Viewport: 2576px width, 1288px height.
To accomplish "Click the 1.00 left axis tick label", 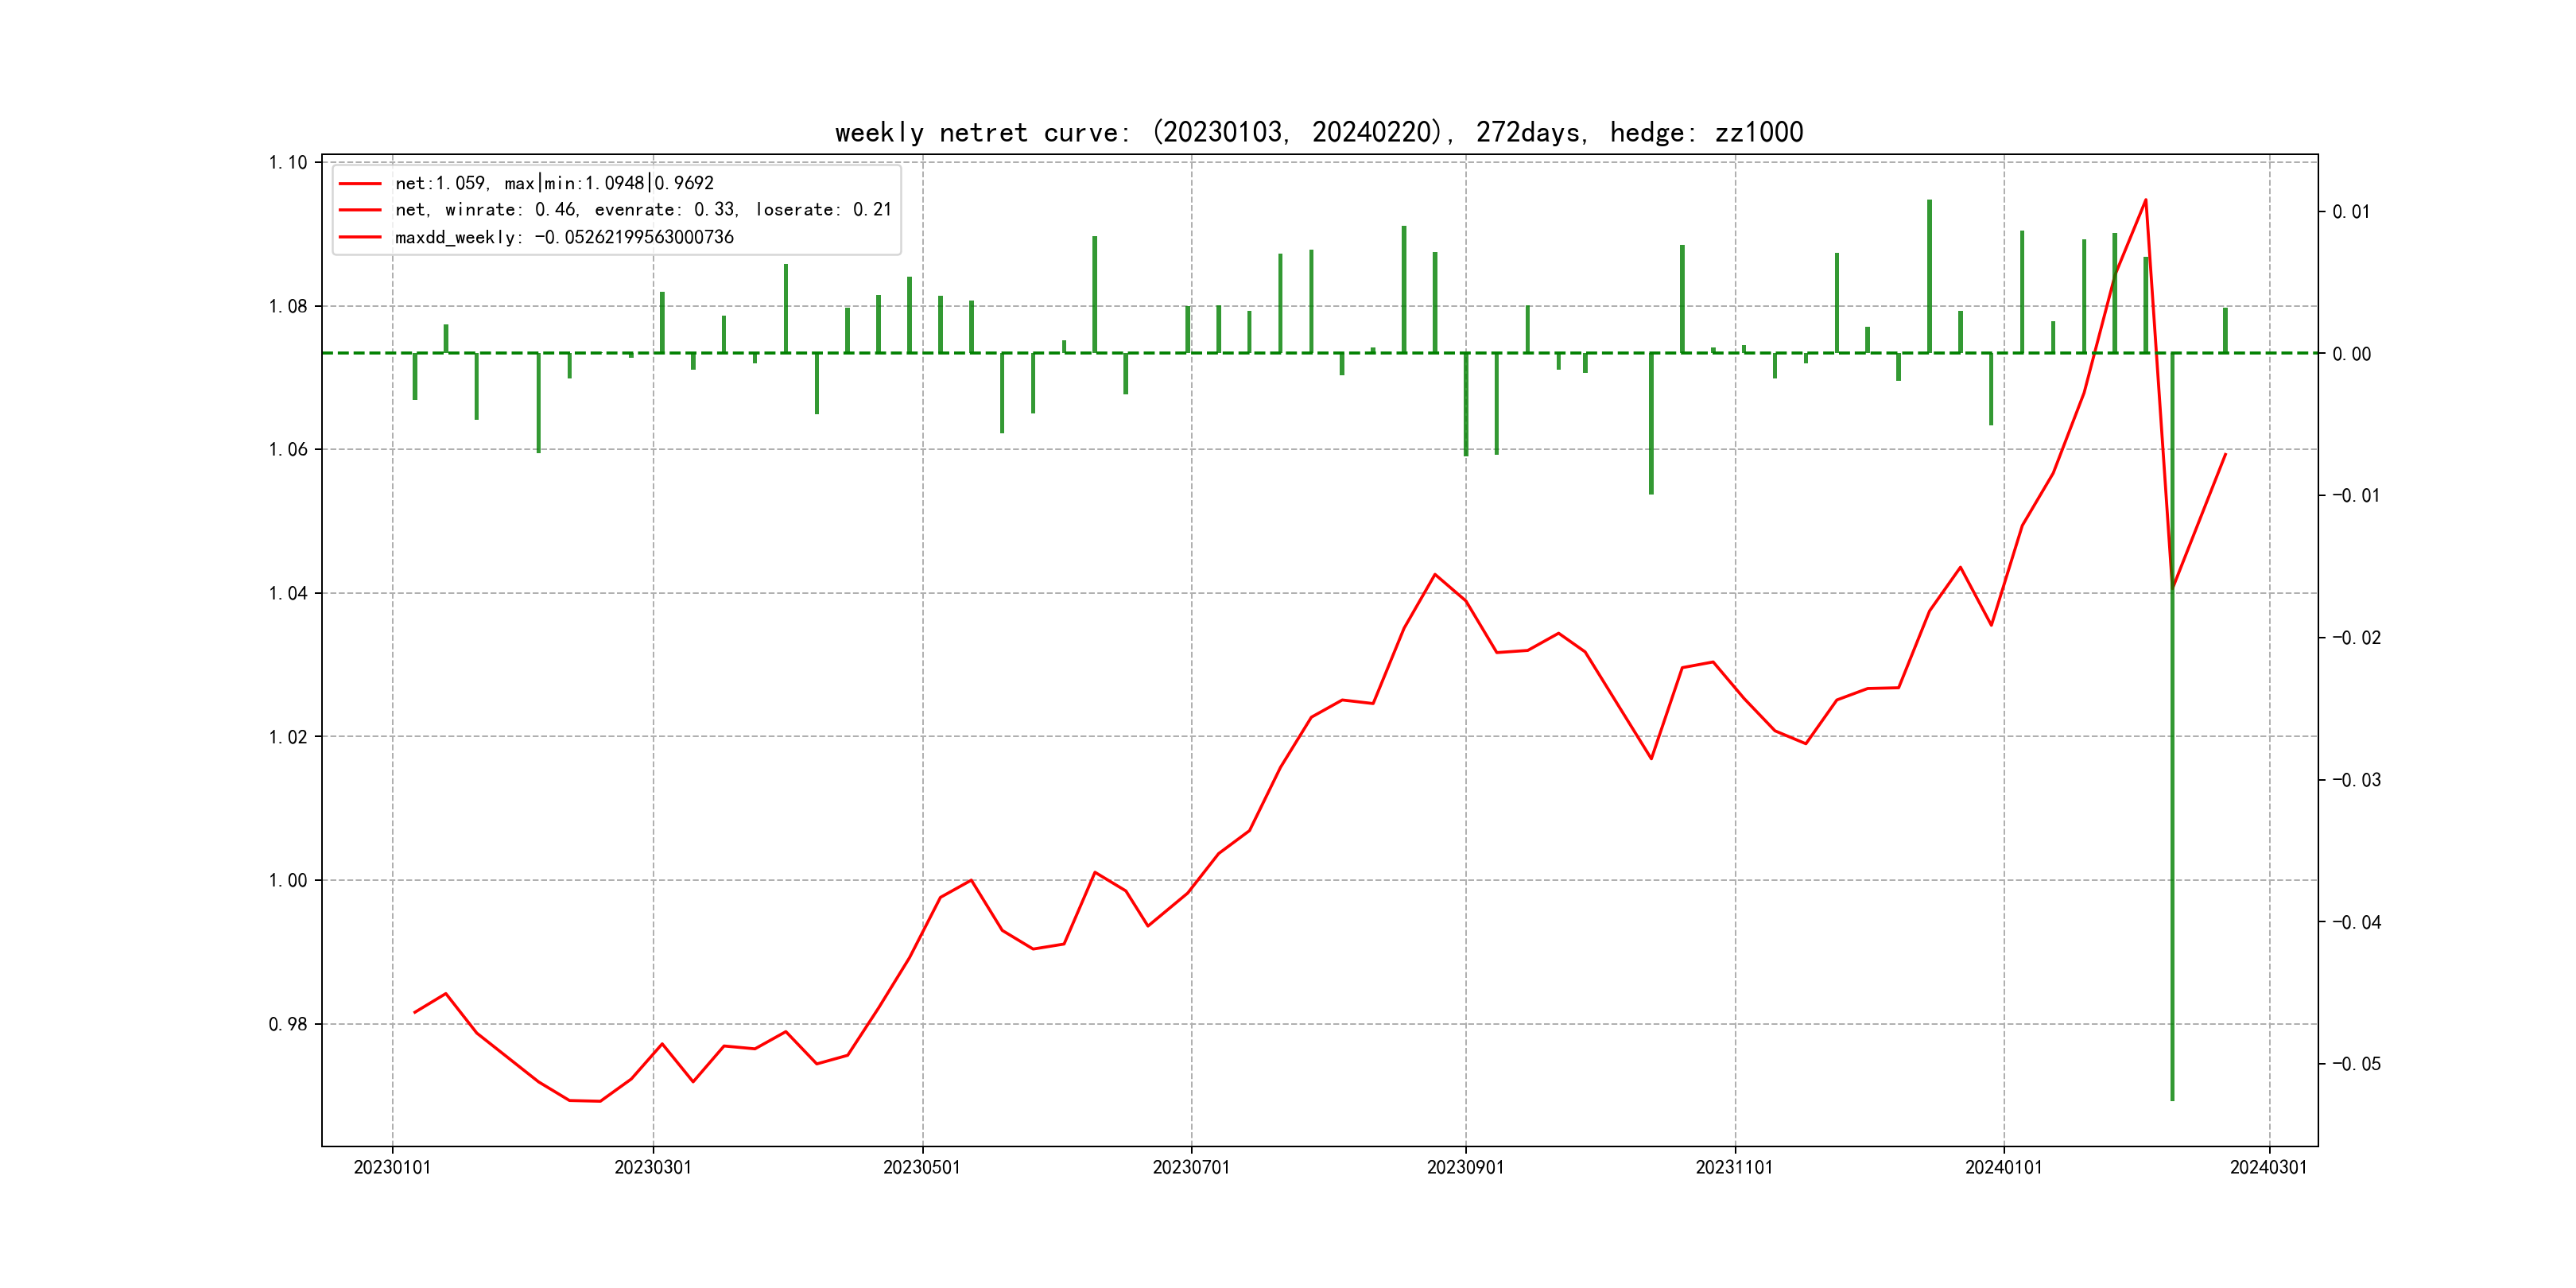I will click(x=288, y=881).
